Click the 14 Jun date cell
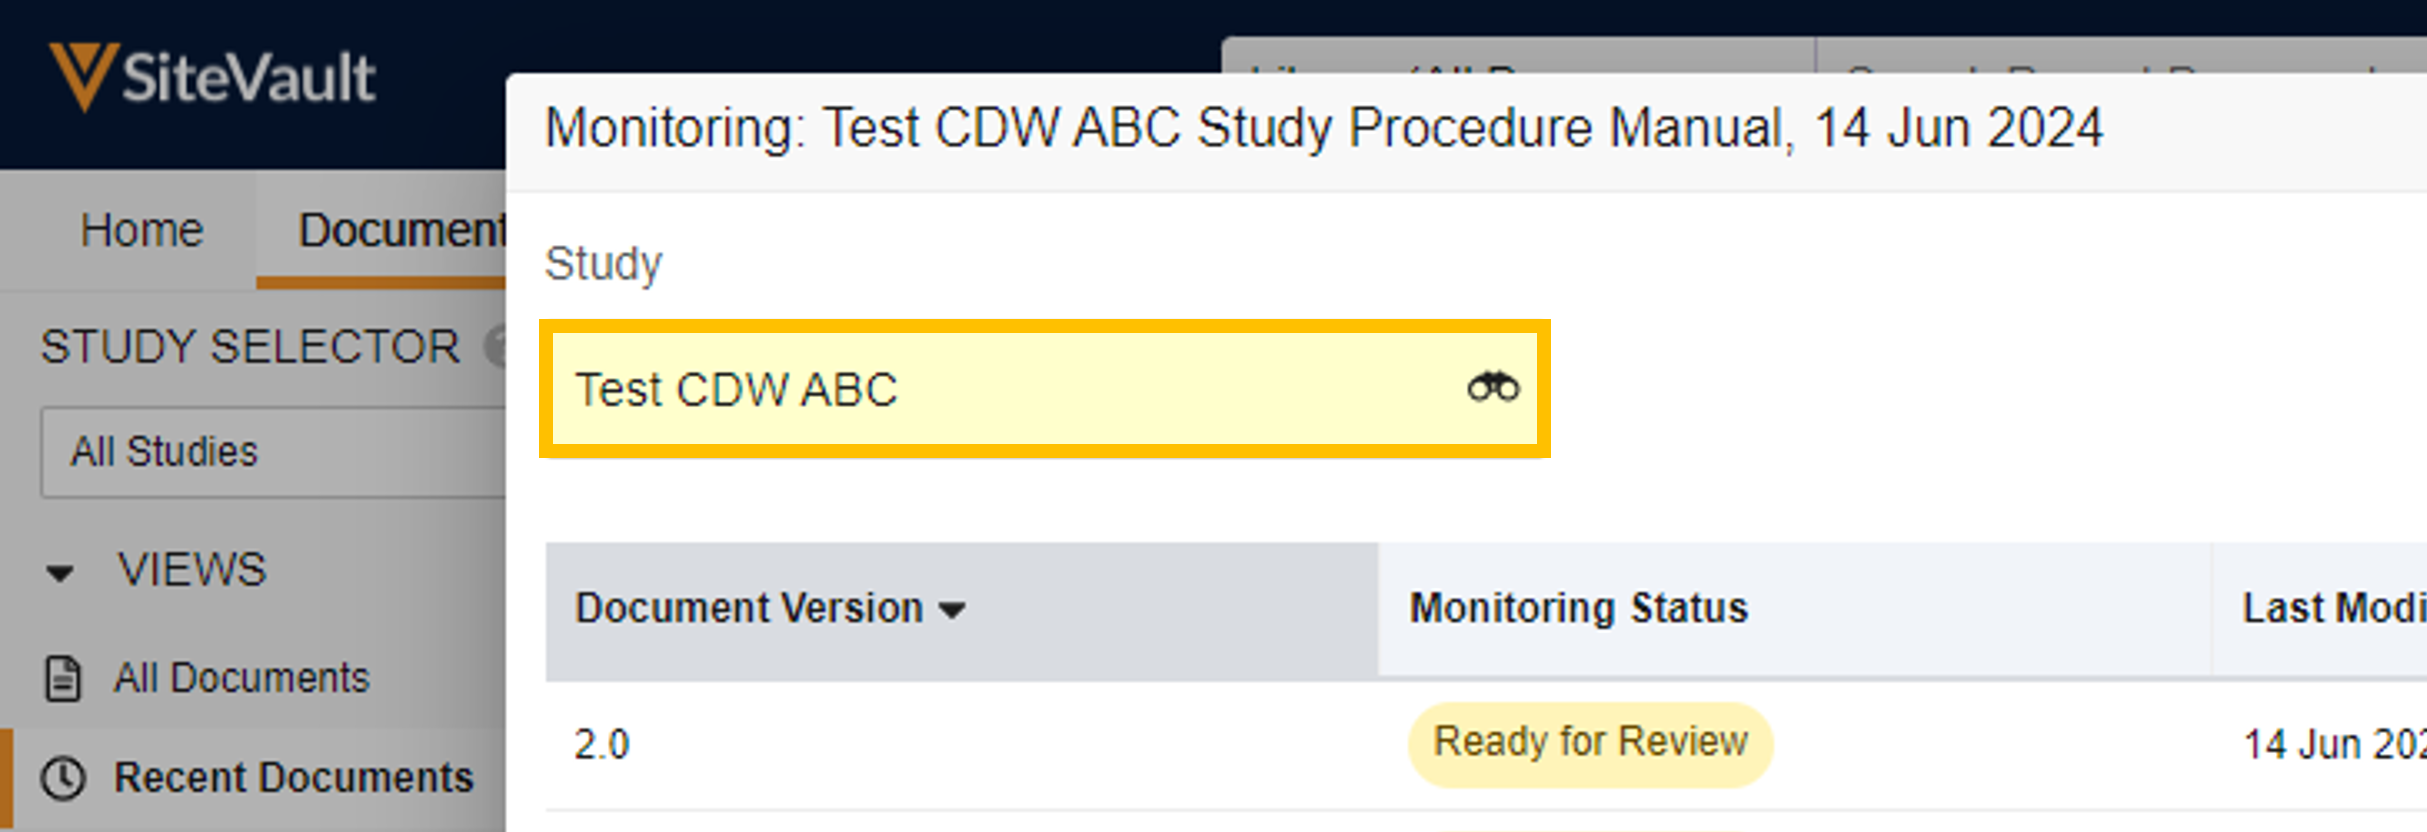 (x=2332, y=745)
